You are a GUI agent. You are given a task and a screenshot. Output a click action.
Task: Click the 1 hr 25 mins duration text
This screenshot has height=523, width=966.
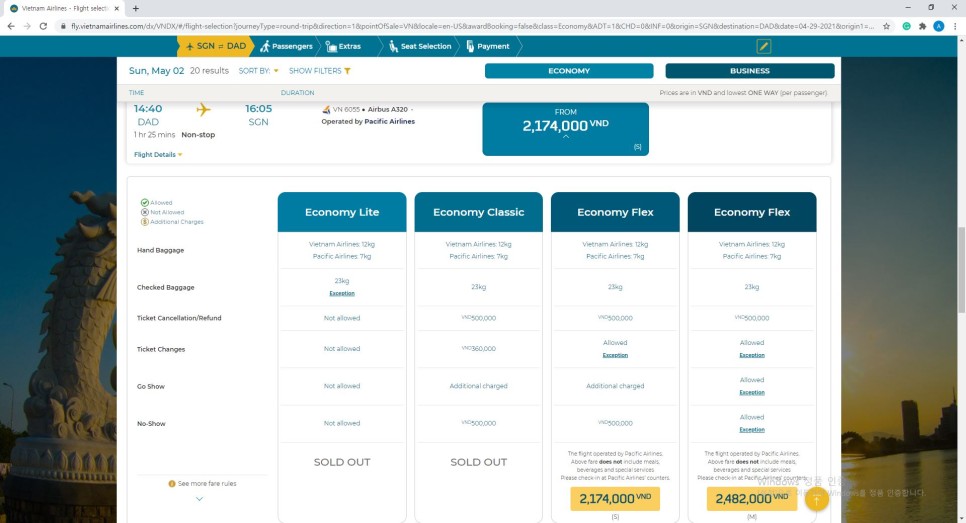point(154,135)
